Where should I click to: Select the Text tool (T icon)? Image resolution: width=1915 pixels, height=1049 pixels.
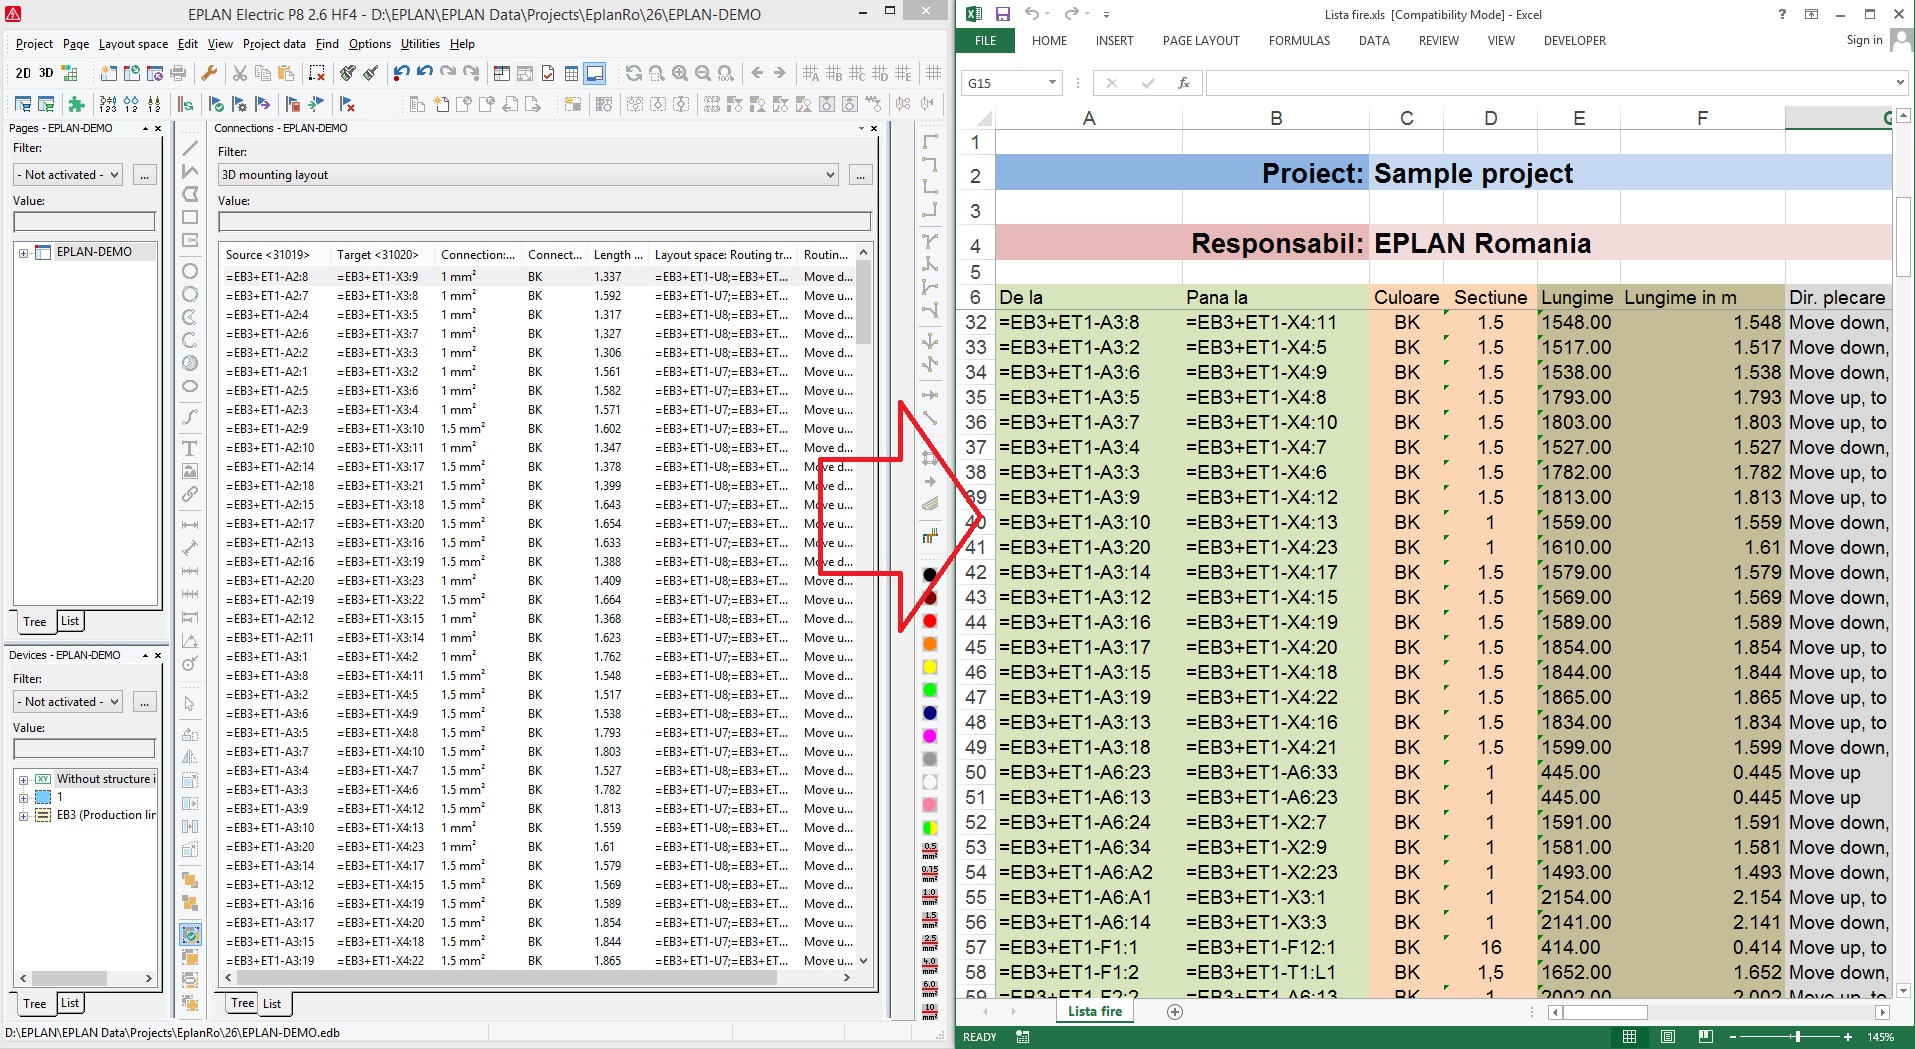190,448
